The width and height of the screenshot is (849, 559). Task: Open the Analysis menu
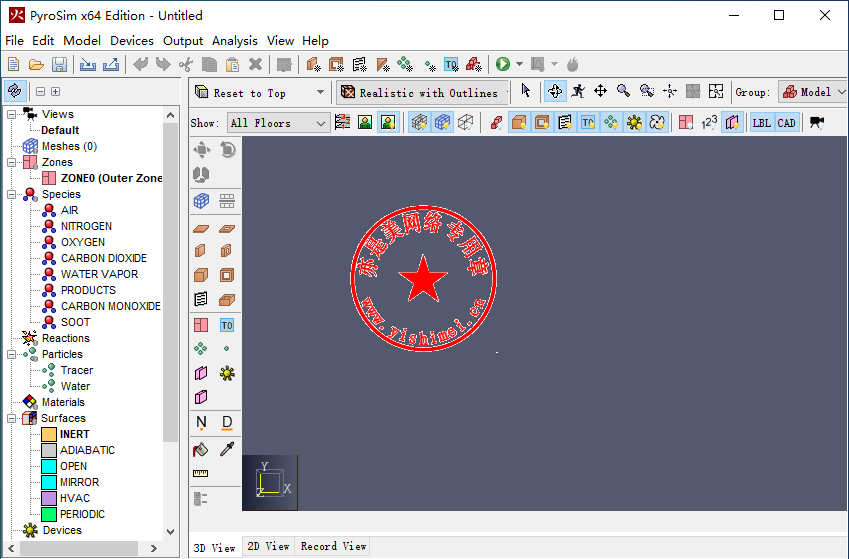(x=234, y=41)
